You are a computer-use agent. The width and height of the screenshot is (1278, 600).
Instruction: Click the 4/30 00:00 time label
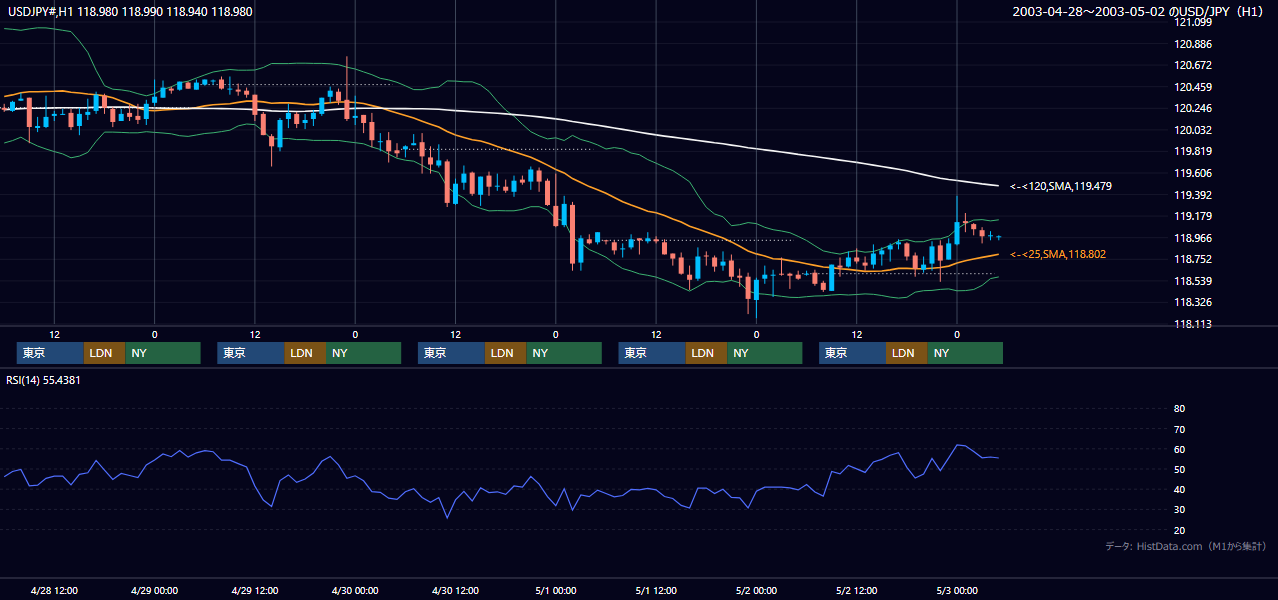coord(355,590)
